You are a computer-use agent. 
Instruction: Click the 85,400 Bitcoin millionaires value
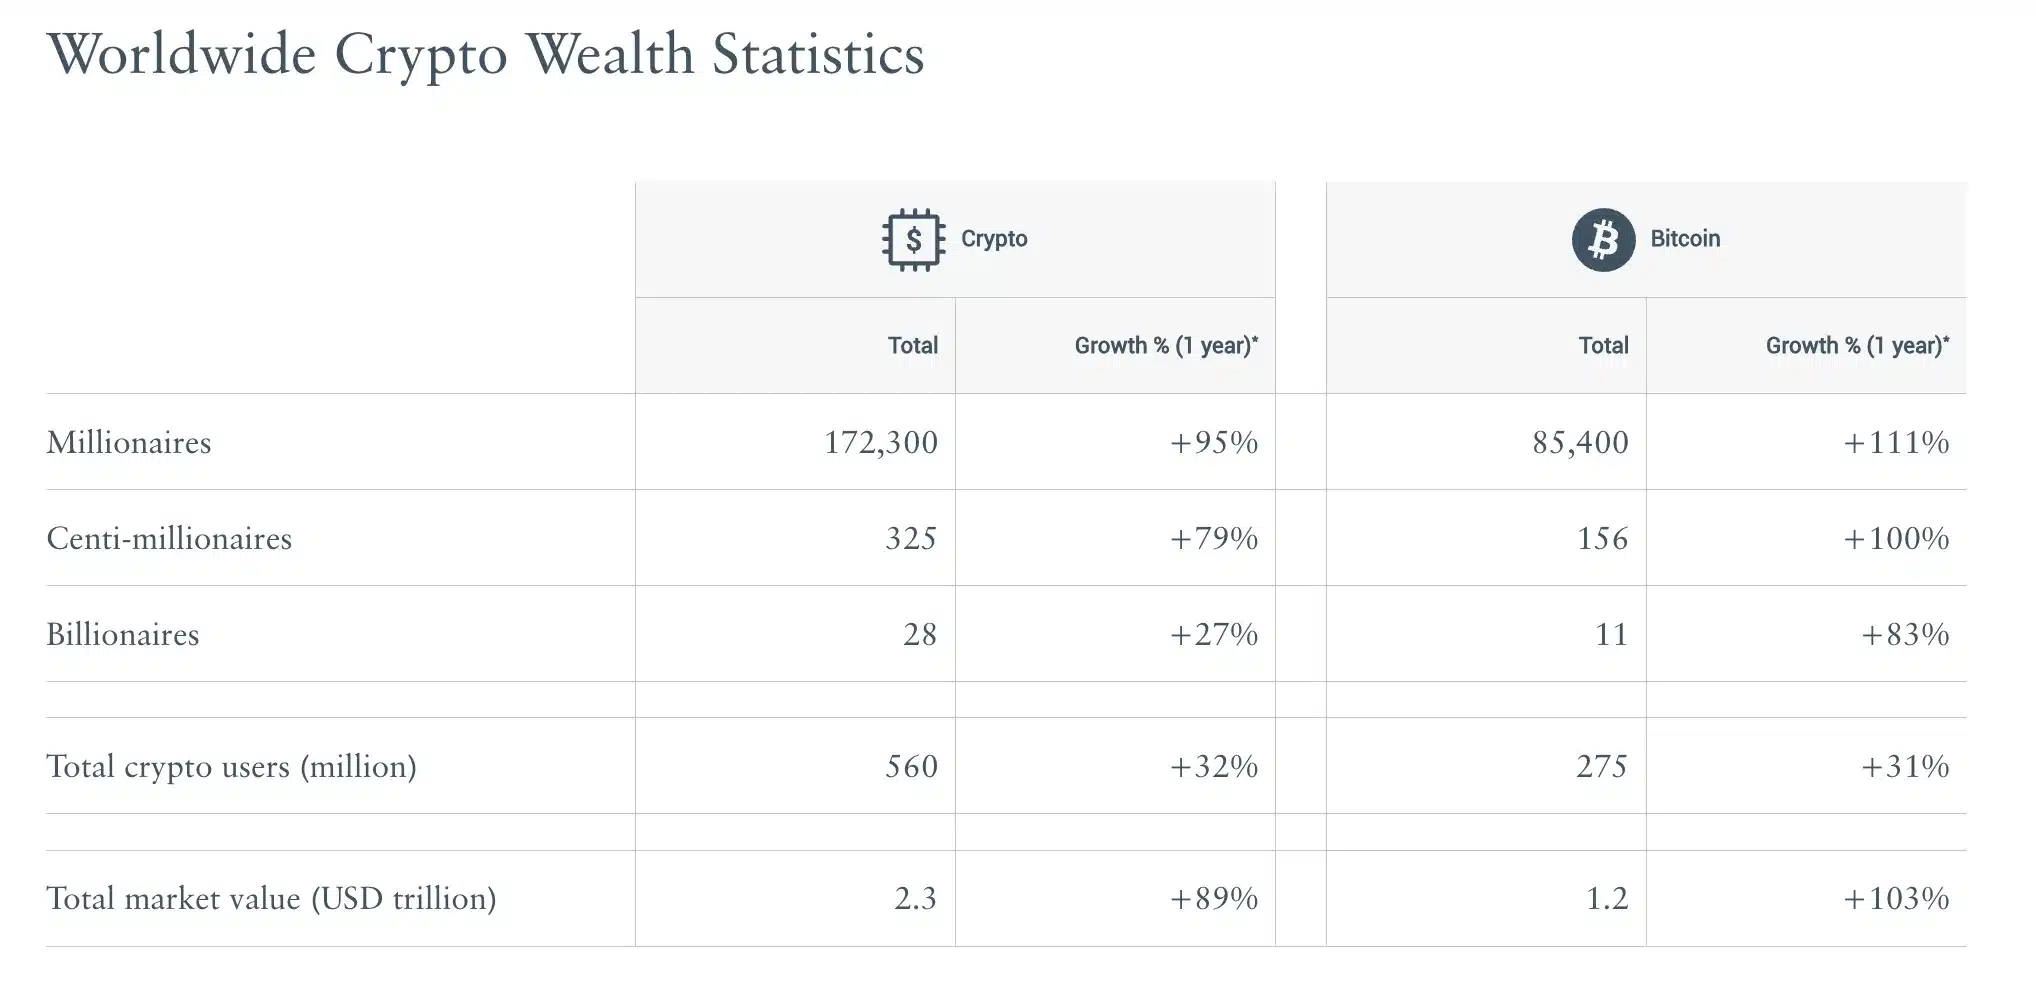coord(1580,443)
